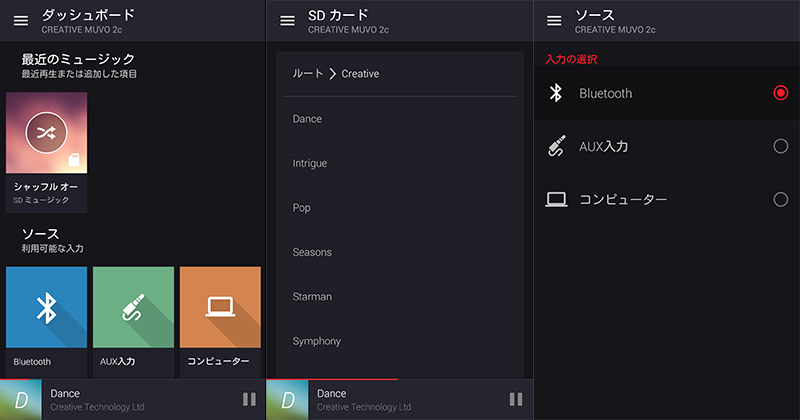
Task: Open hamburger menu on ダッシュボード screen
Action: tap(21, 21)
